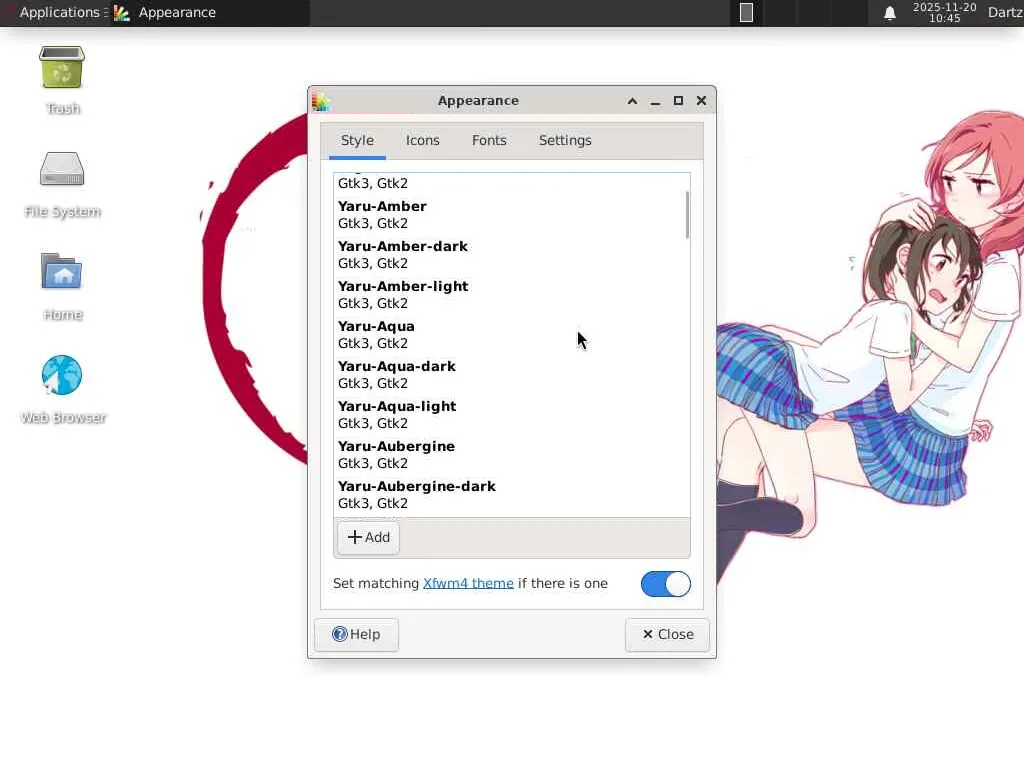This screenshot has width=1024, height=768.
Task: Open the Trash desktop icon
Action: point(62,79)
